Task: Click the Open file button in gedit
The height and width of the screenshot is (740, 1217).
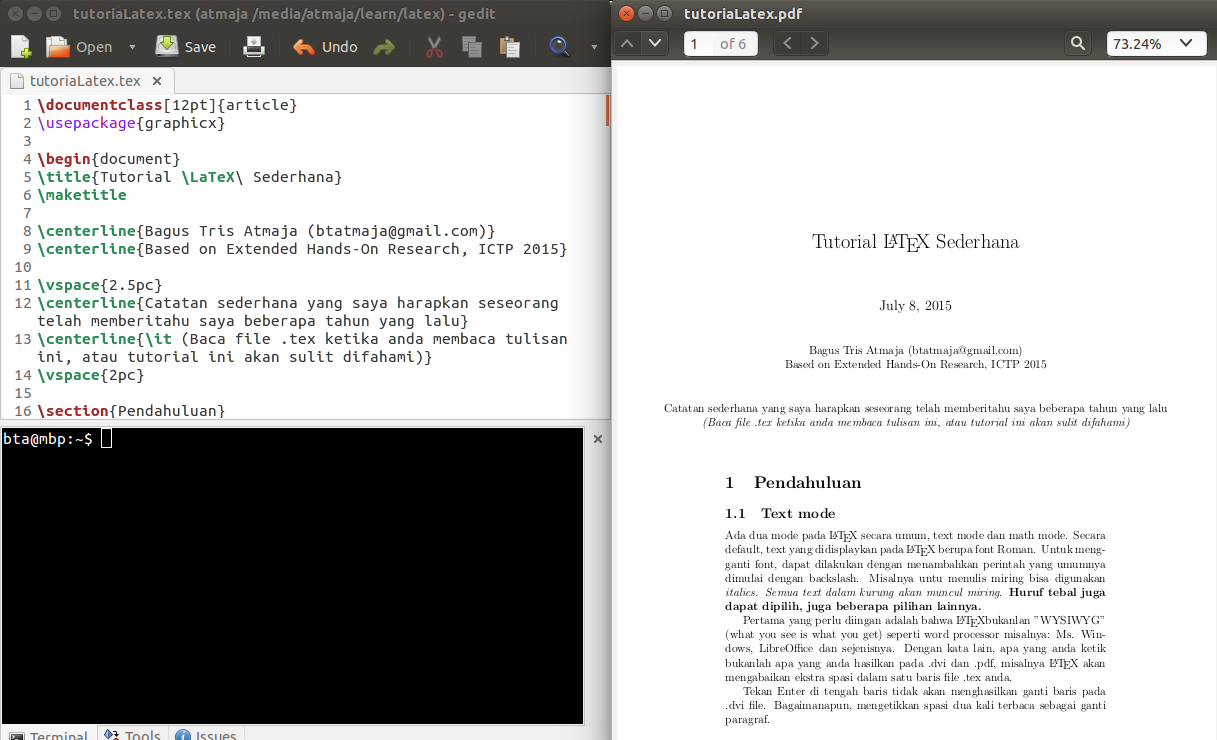Action: click(80, 46)
